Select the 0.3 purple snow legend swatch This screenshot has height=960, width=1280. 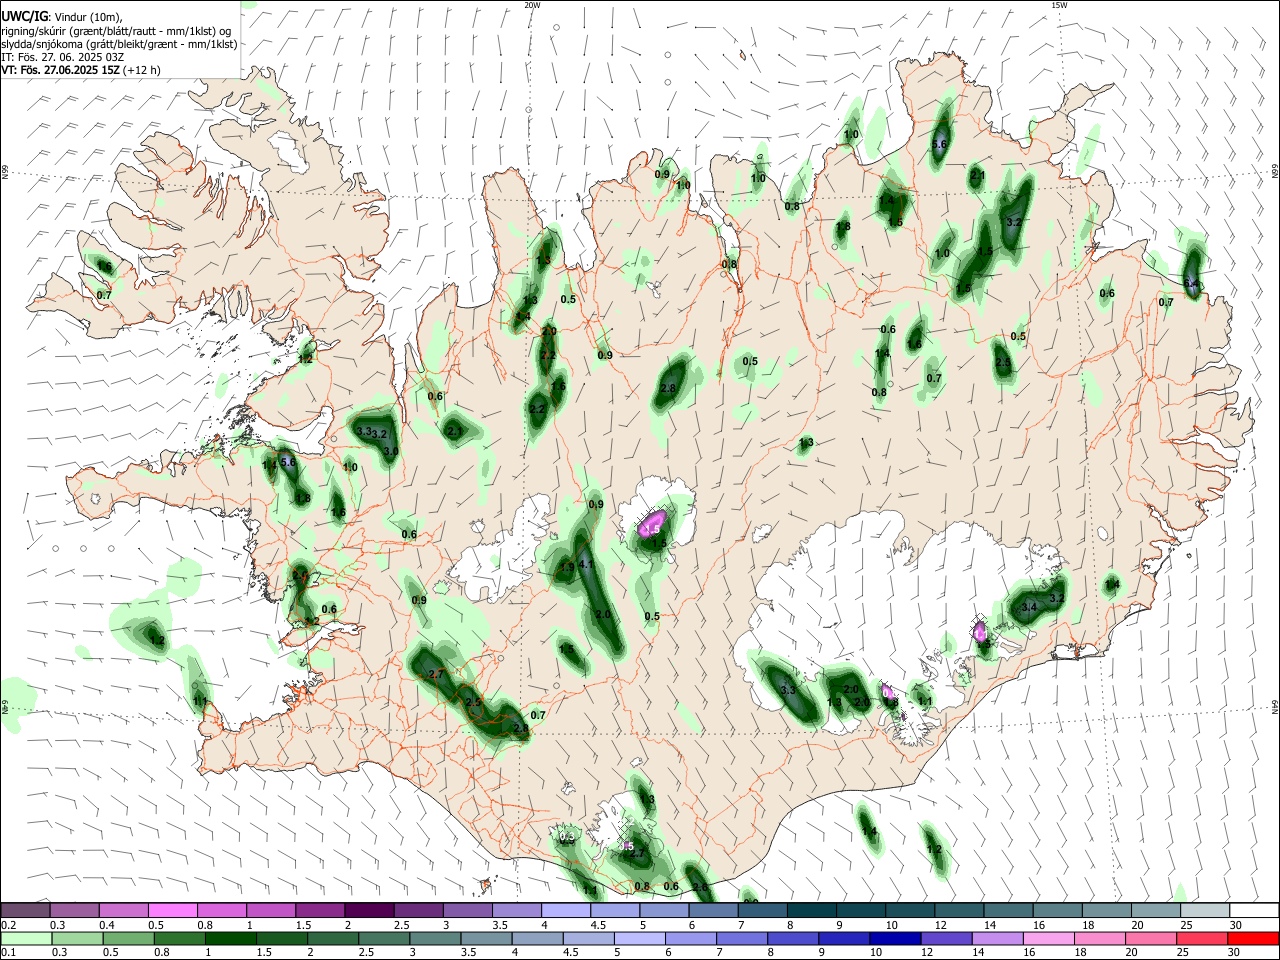[x=75, y=910]
